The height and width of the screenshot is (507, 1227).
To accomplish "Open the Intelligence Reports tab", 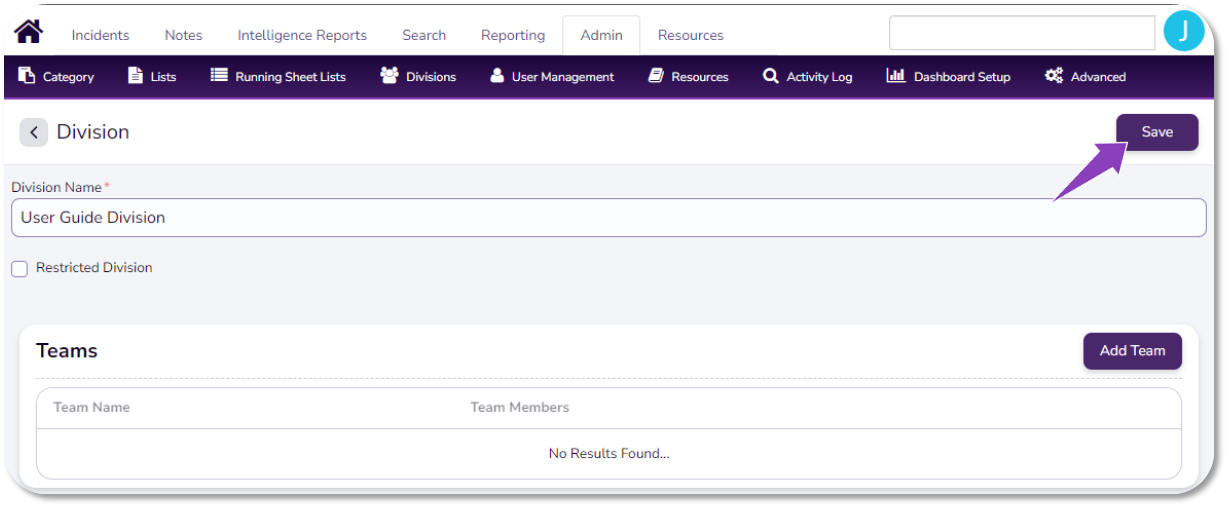I will 302,35.
